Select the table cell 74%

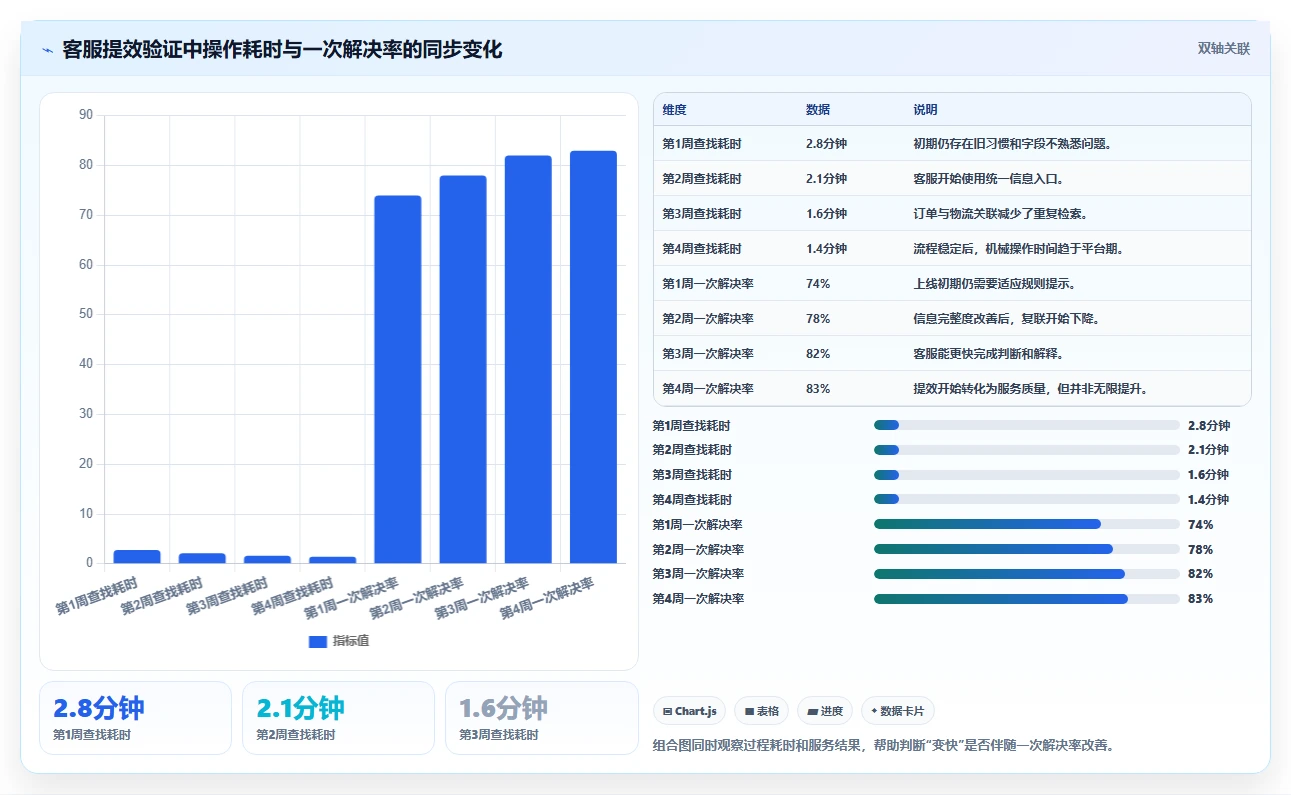click(818, 283)
